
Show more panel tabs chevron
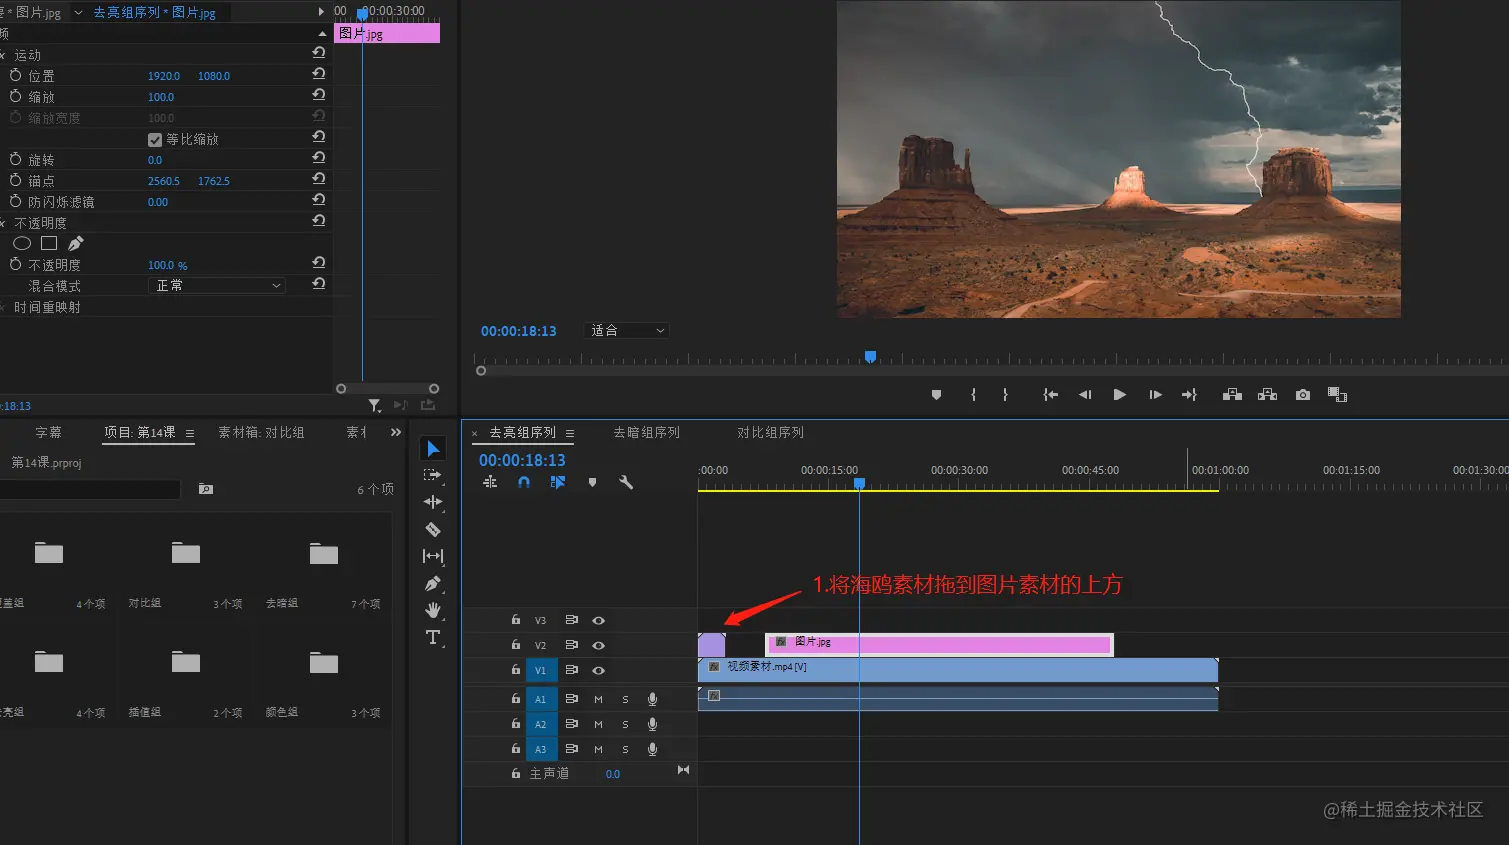(396, 432)
